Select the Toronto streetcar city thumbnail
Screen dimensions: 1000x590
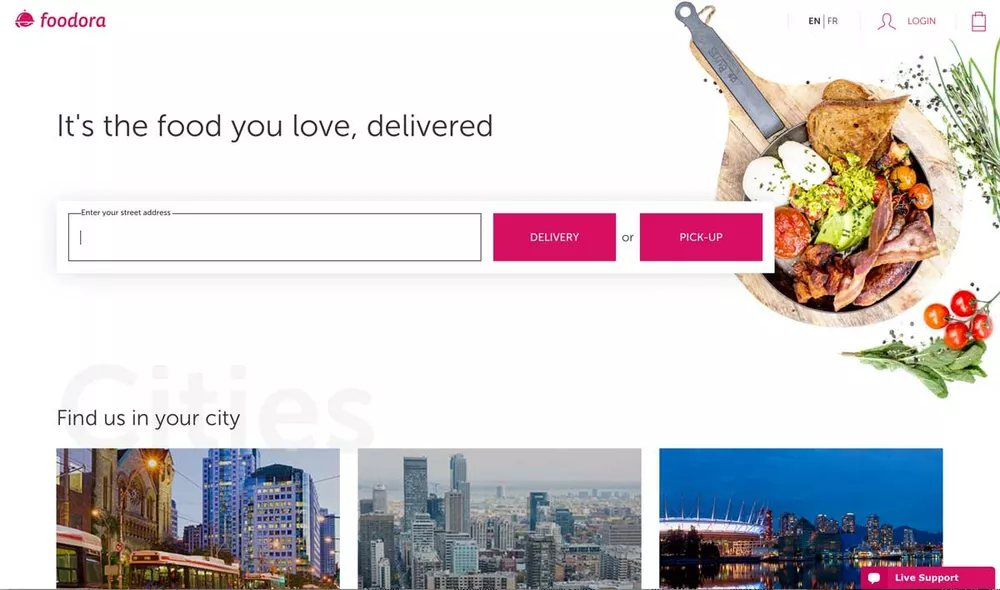198,518
